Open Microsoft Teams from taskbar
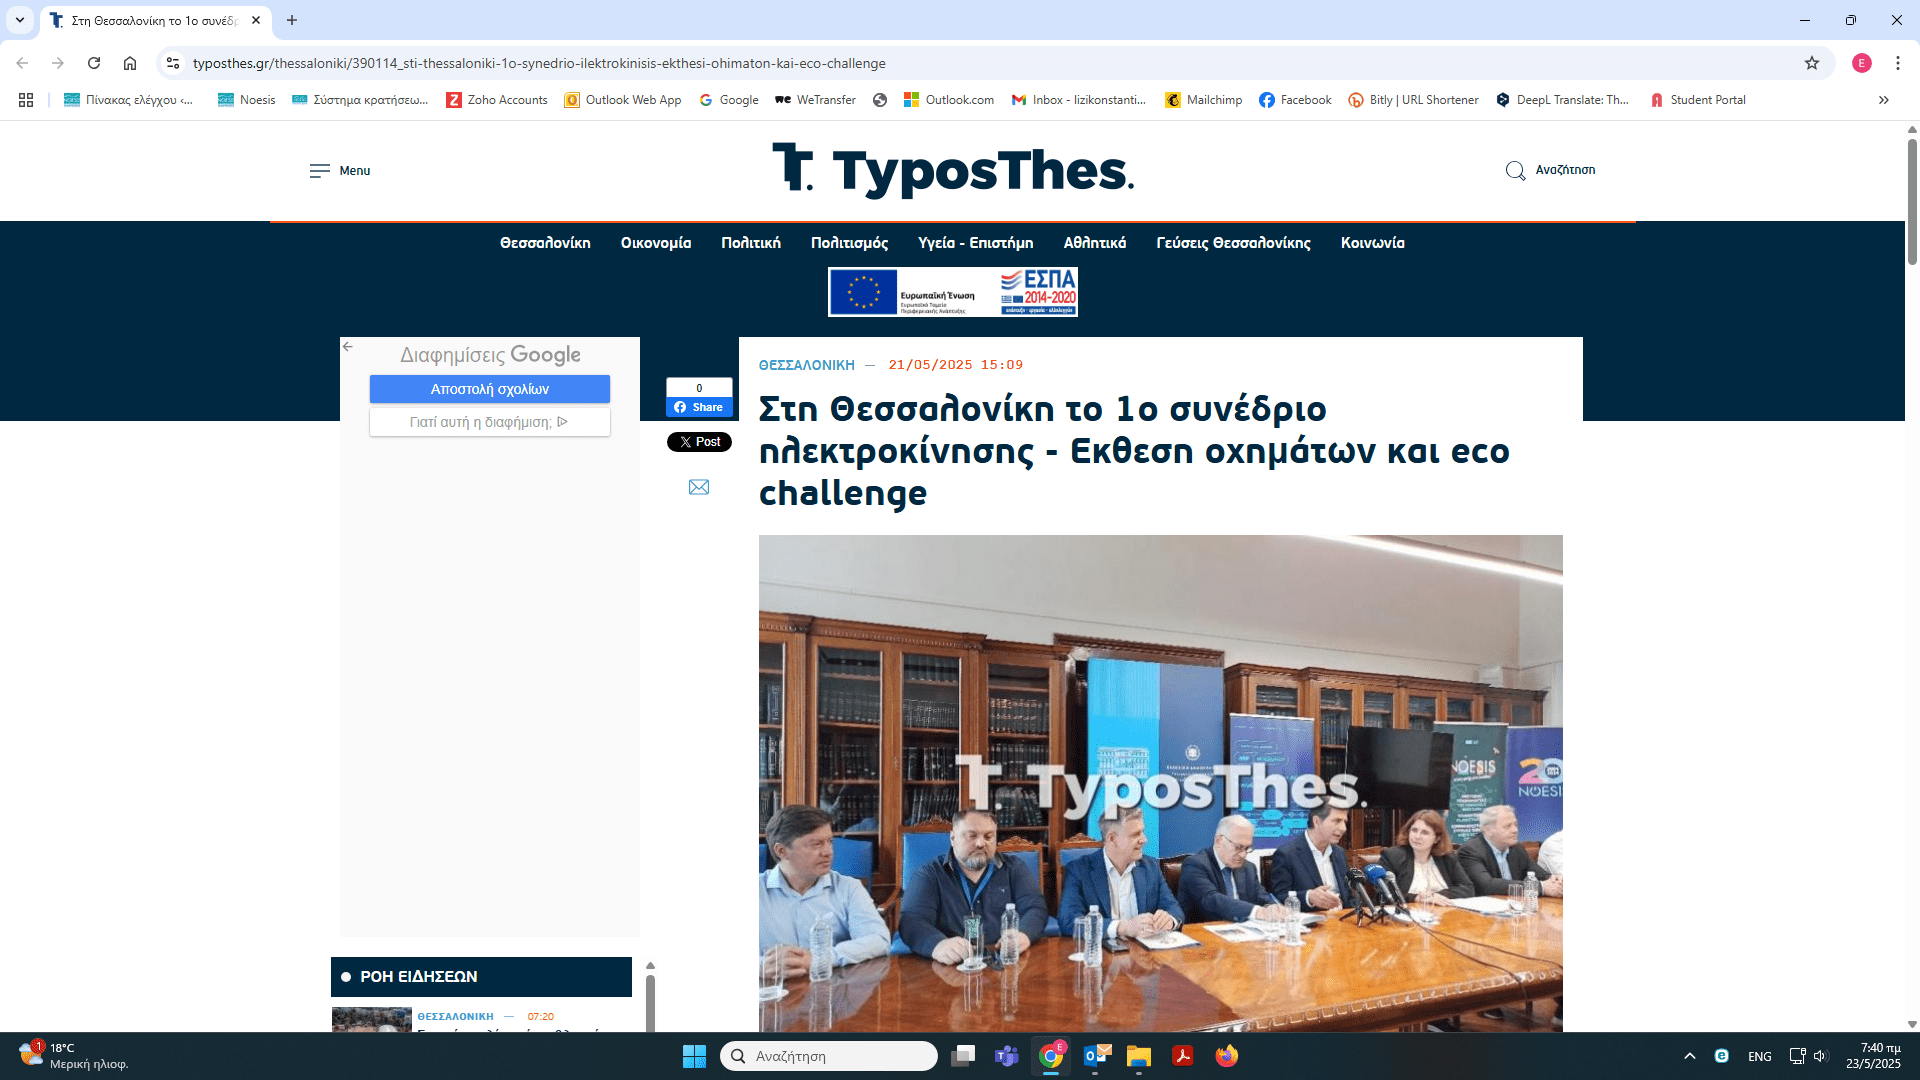The height and width of the screenshot is (1080, 1920). (1006, 1056)
